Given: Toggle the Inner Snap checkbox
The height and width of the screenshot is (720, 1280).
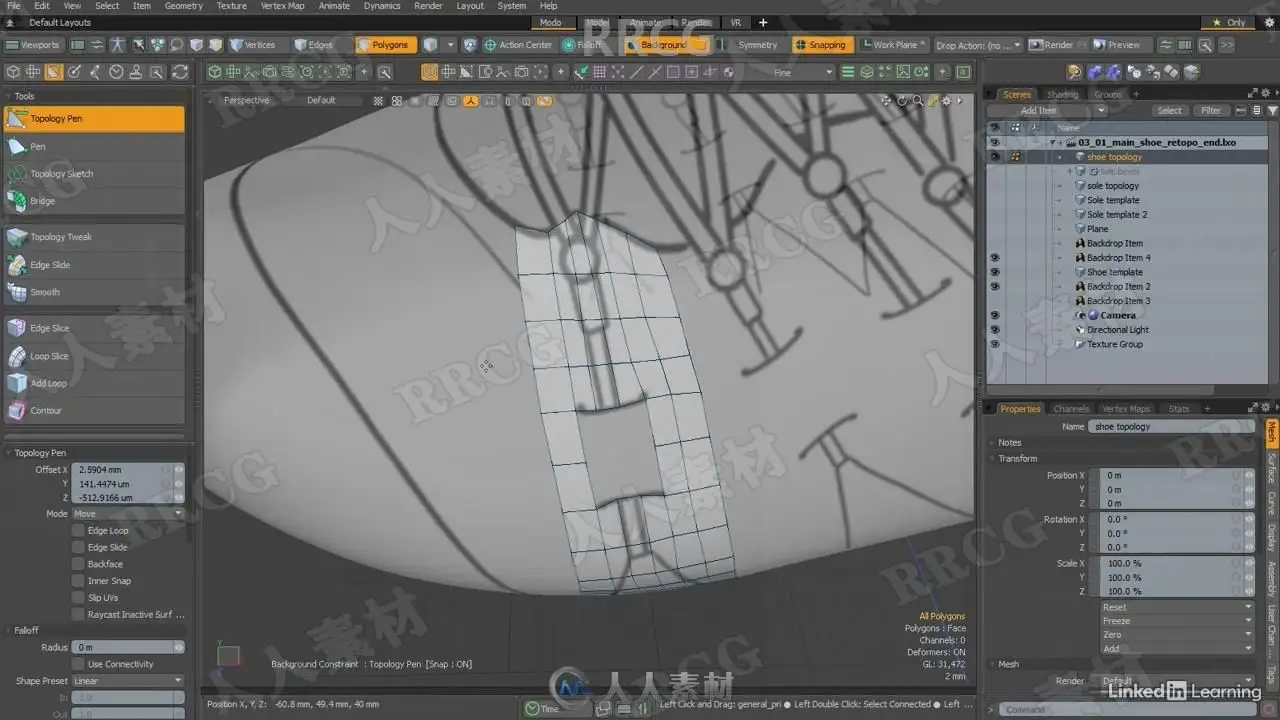Looking at the screenshot, I should pos(78,581).
